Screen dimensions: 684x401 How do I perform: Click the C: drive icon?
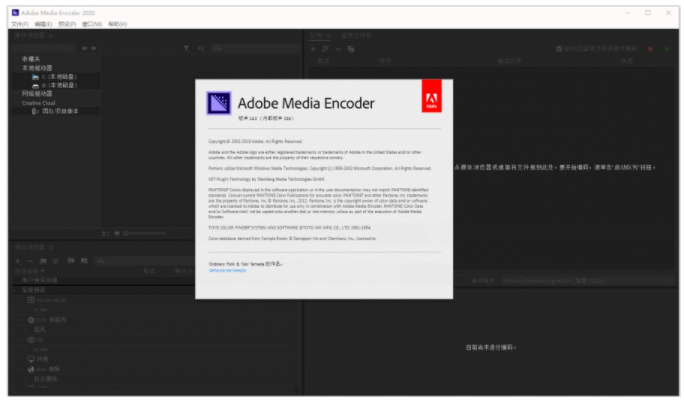point(35,77)
